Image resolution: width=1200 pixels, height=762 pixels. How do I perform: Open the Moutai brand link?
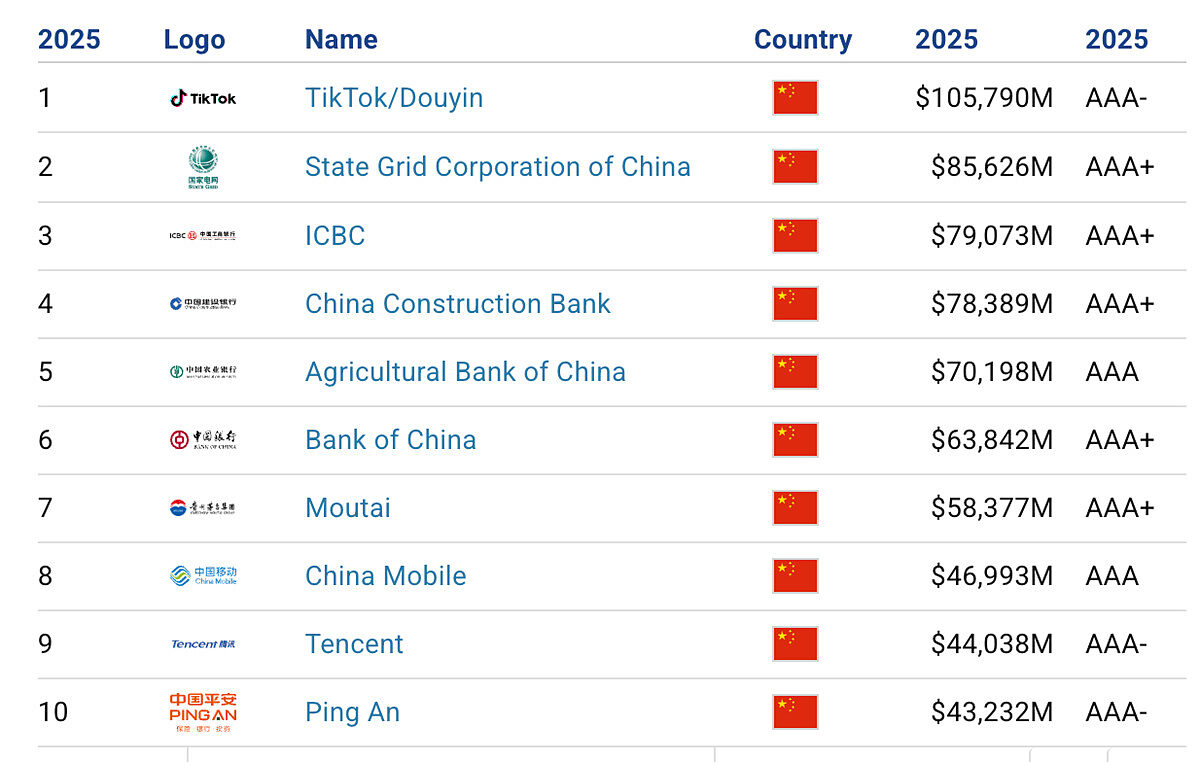point(348,508)
